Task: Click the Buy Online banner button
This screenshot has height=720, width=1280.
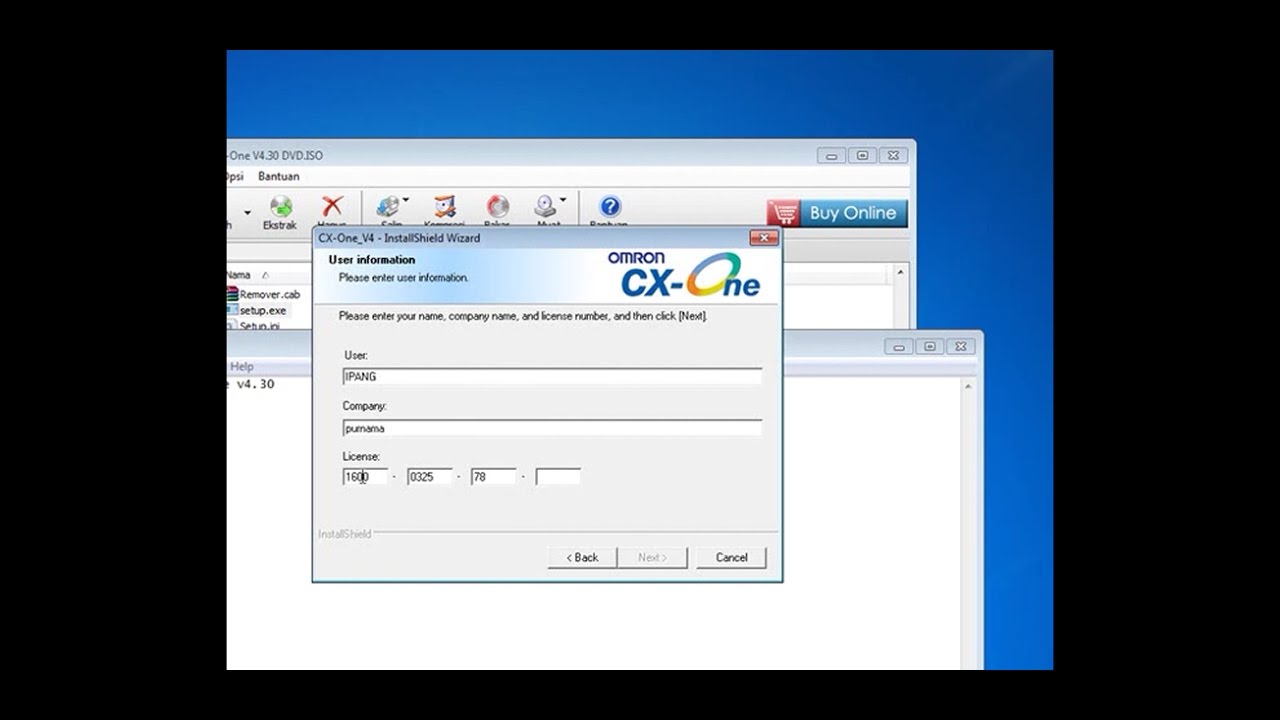Action: tap(838, 213)
